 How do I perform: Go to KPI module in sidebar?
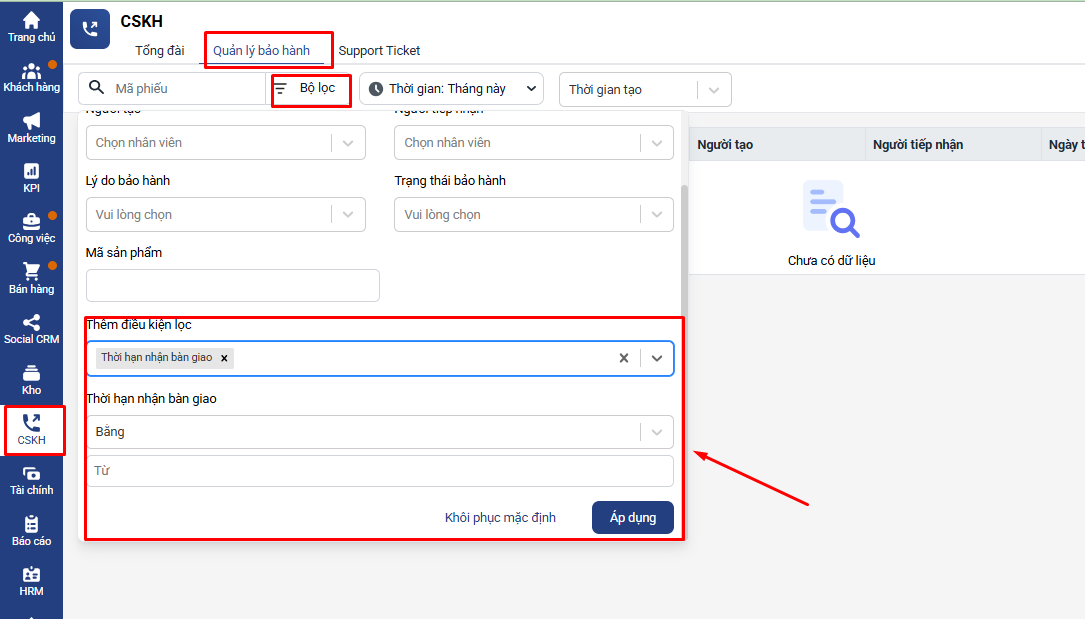[31, 178]
